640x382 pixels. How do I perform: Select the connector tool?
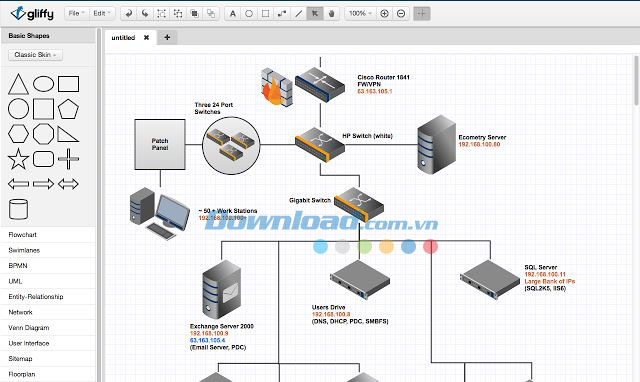tap(282, 13)
